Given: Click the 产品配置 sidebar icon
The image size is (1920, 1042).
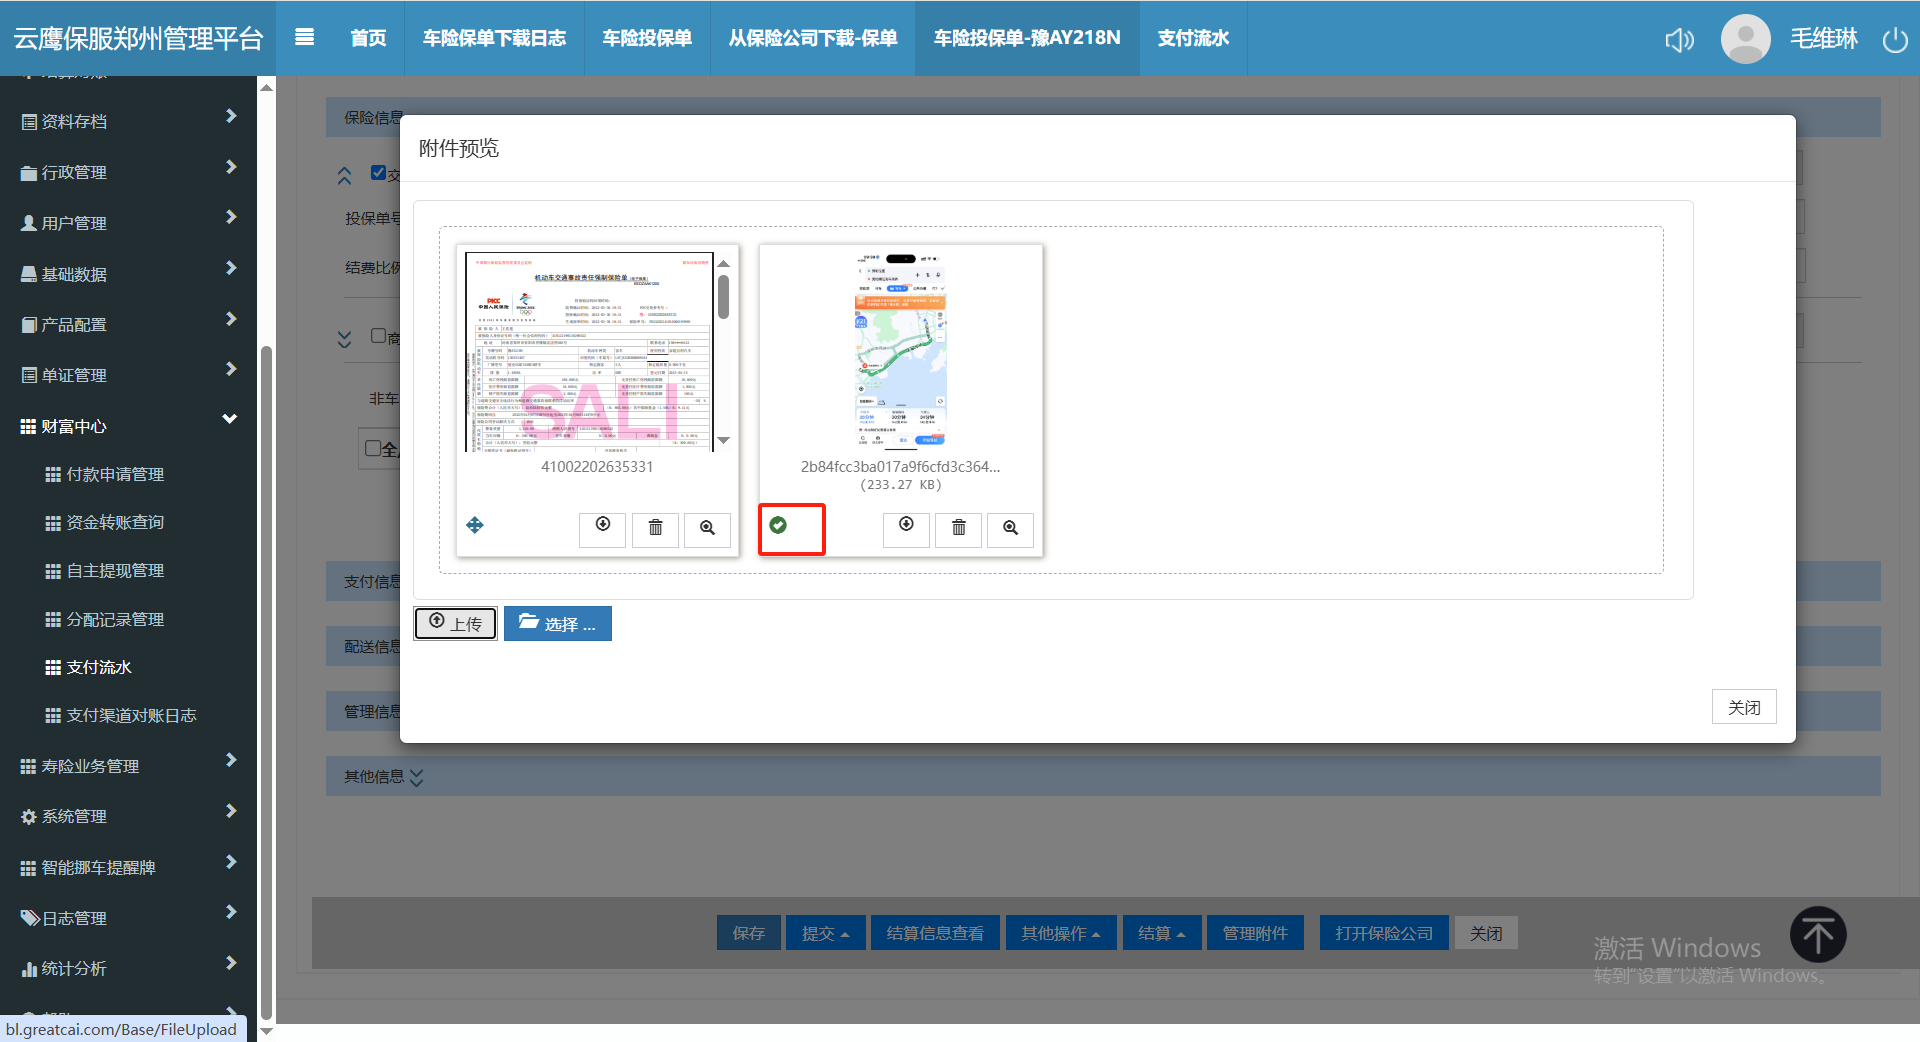Looking at the screenshot, I should (x=29, y=325).
